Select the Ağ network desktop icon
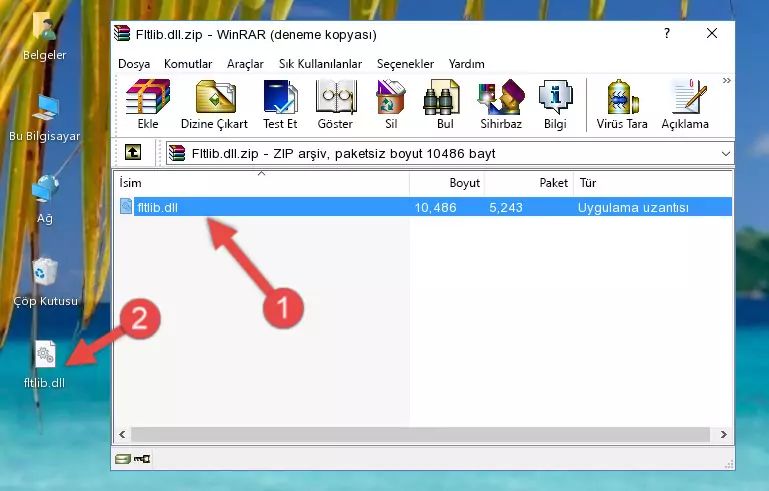 tap(45, 200)
